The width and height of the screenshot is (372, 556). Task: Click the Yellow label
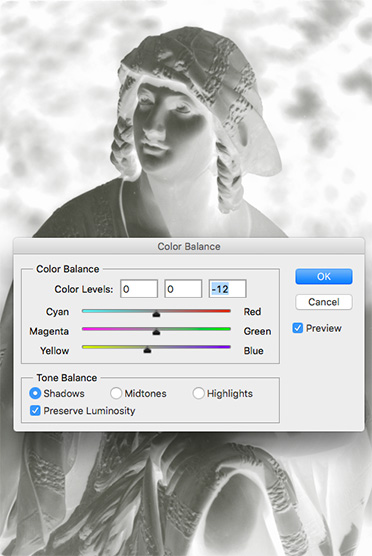54,351
